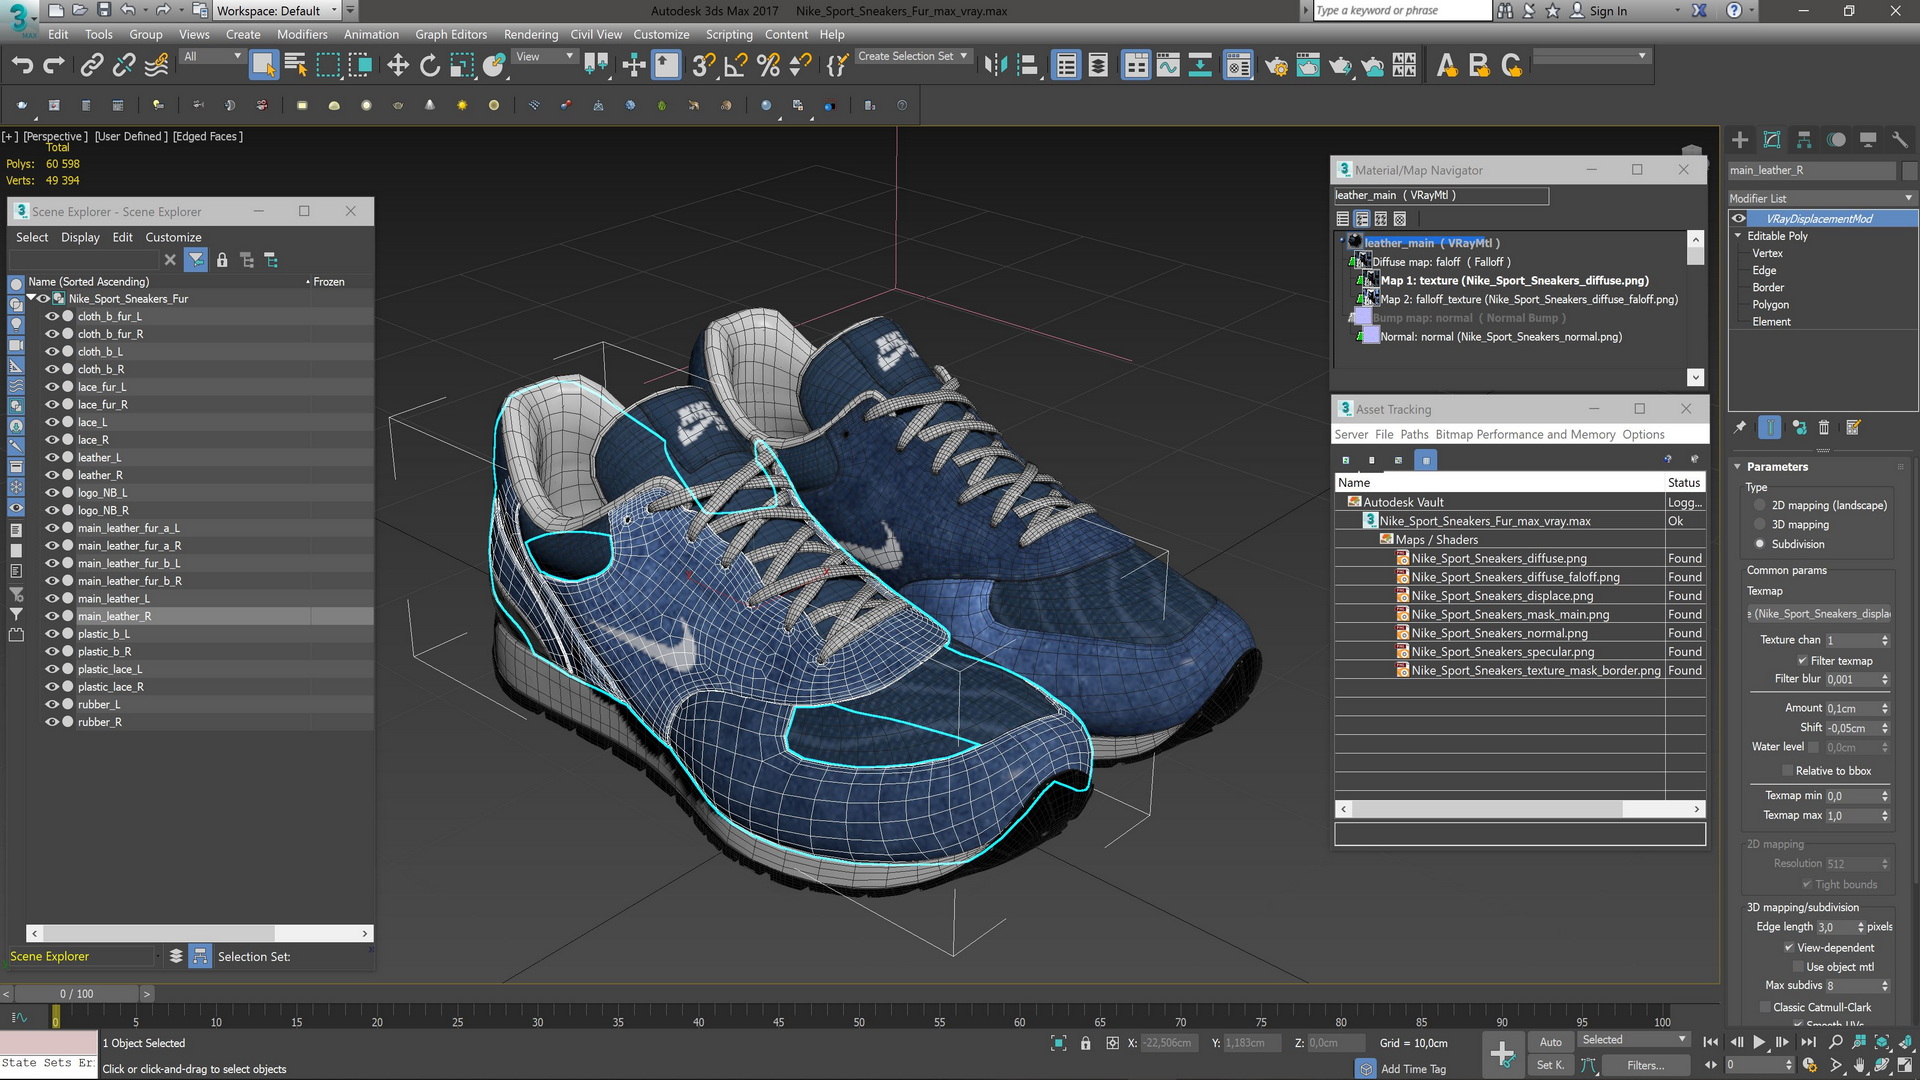Click Asset Tracking horizontal scrollbar
1920x1080 pixels.
(1520, 809)
